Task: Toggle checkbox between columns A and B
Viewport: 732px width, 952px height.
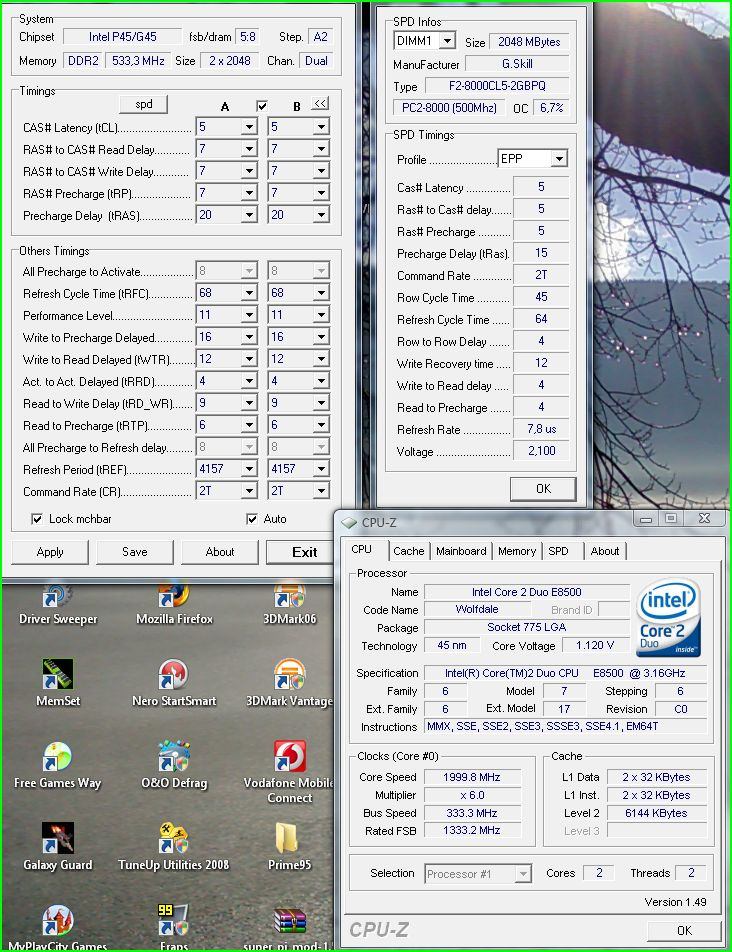Action: (x=262, y=106)
